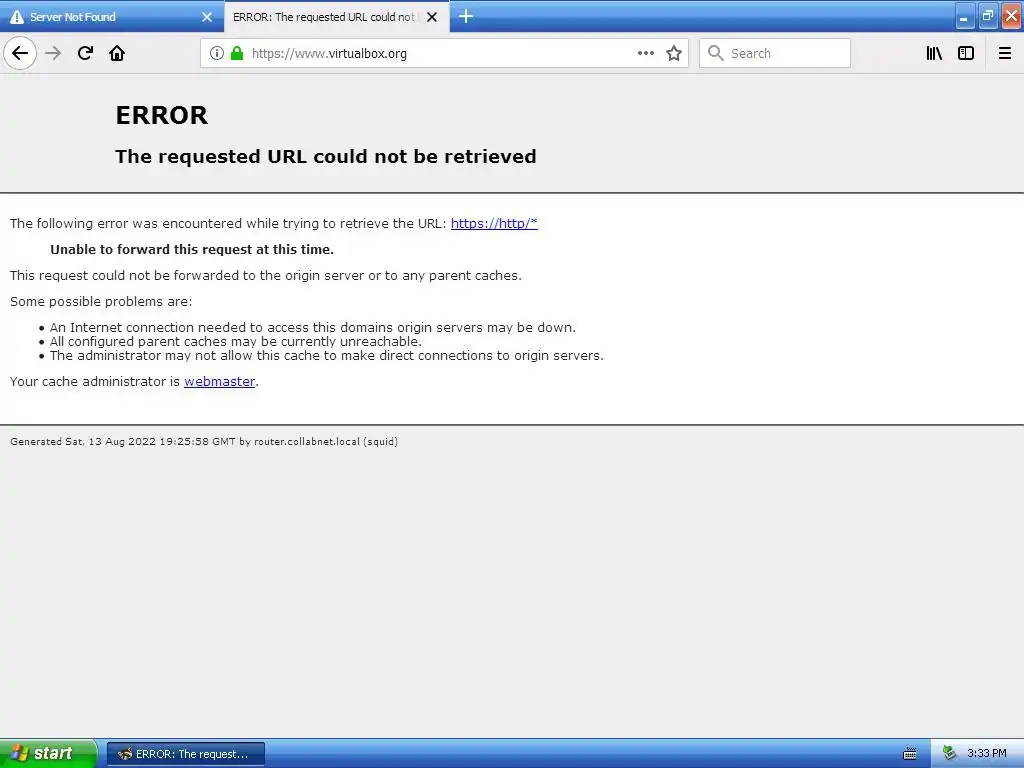The width and height of the screenshot is (1024, 768).
Task: Minimize the browser window
Action: coord(965,16)
